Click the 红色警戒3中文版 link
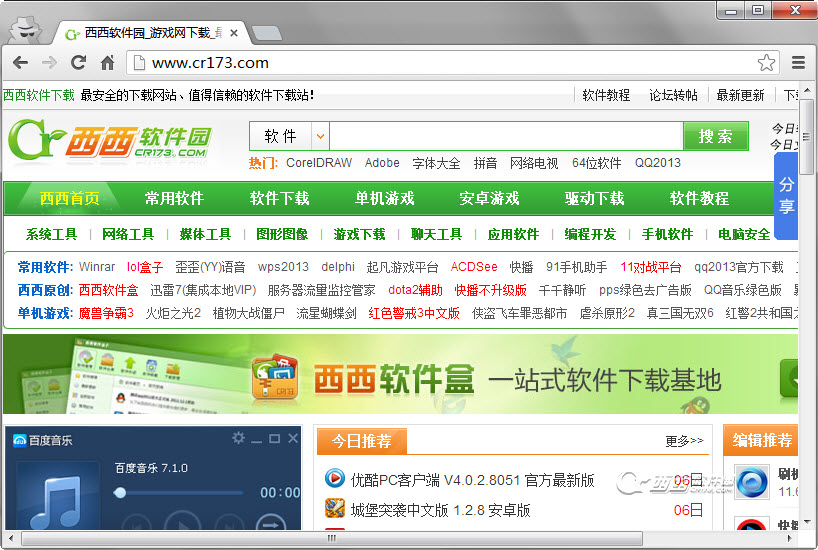The width and height of the screenshot is (818, 550). click(x=414, y=313)
